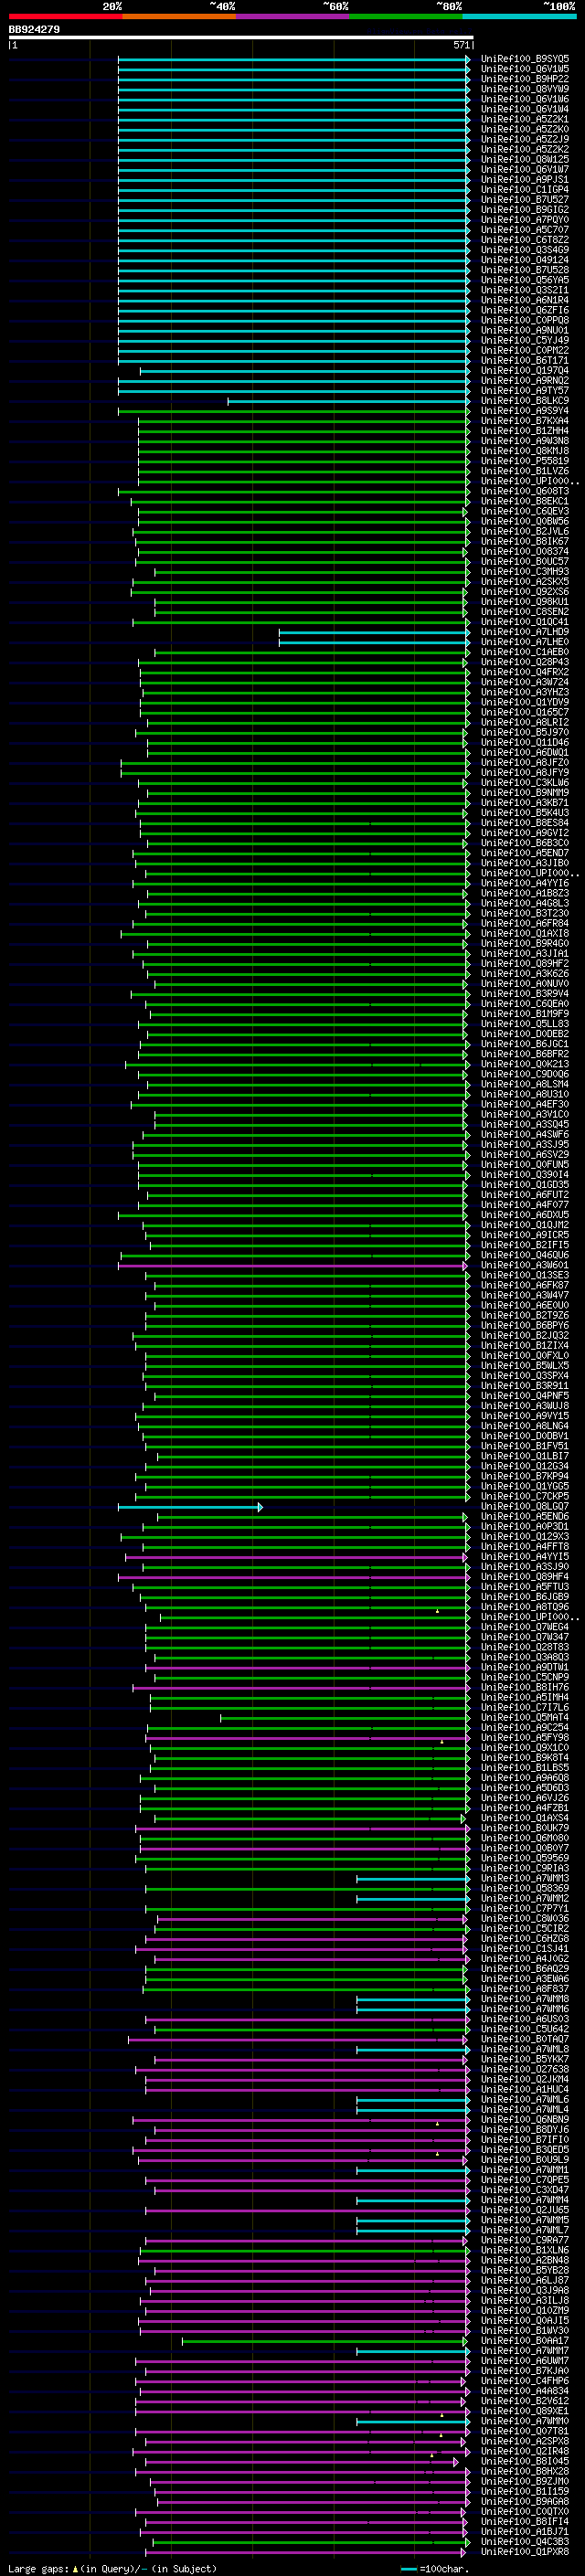This screenshot has width=585, height=2576.
Task: Select label UniRef100_C1IGP4
Action: [x=525, y=190]
